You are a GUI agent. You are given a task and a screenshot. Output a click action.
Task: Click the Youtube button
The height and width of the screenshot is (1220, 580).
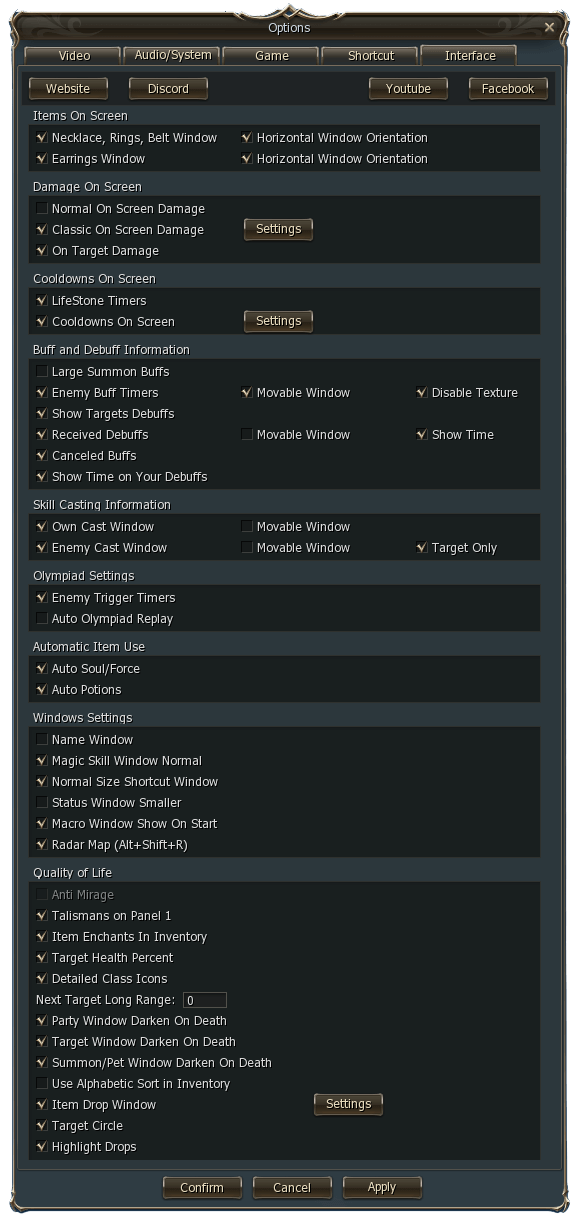(408, 89)
